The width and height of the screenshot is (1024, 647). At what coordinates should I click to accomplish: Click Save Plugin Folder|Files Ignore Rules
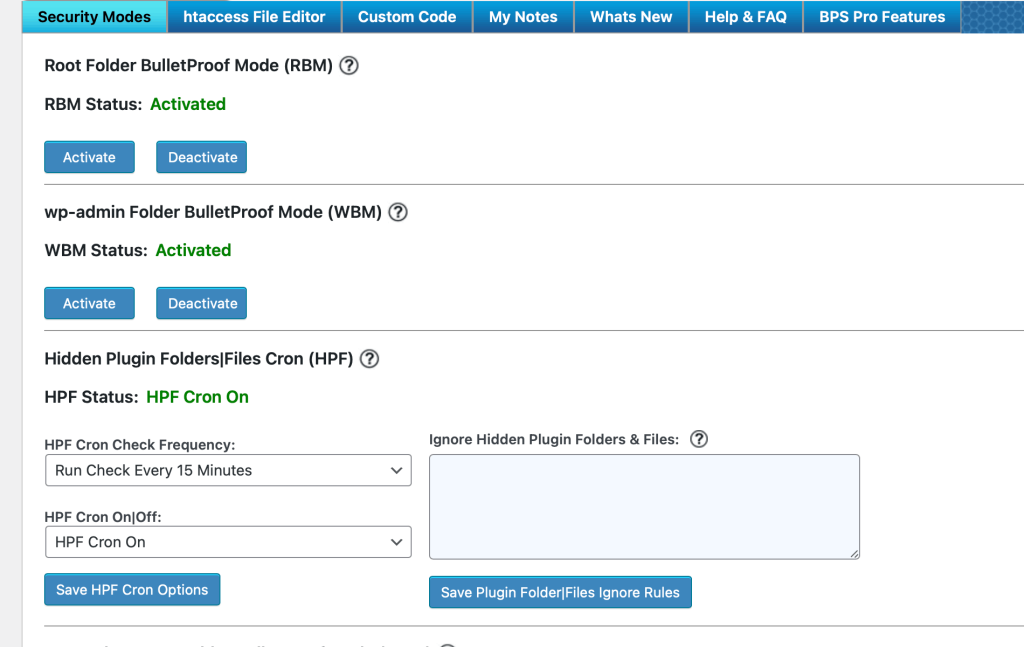click(560, 592)
